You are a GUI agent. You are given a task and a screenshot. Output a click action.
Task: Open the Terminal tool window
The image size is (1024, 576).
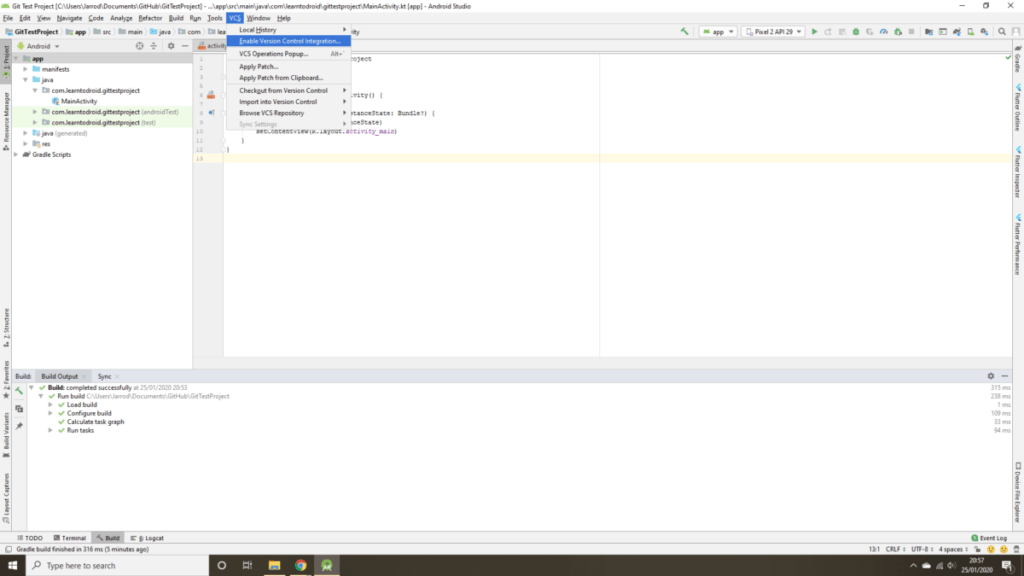point(68,538)
